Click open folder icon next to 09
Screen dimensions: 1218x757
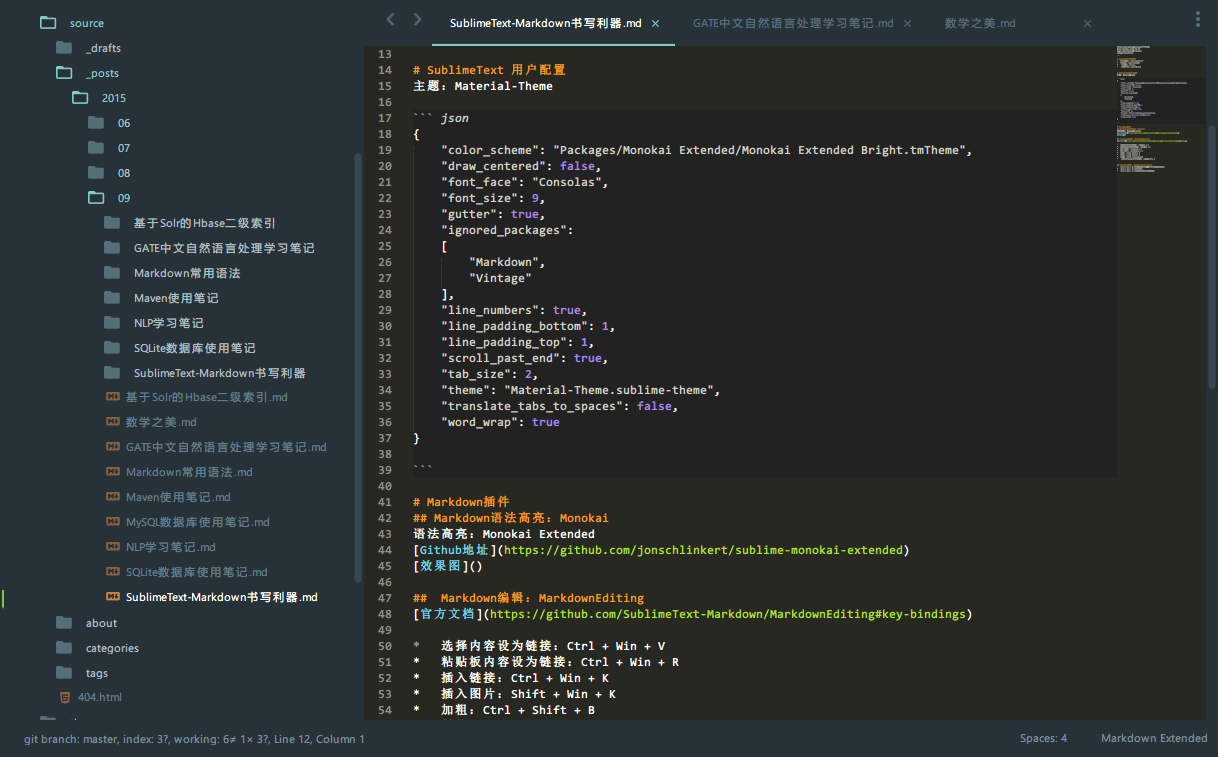[96, 197]
